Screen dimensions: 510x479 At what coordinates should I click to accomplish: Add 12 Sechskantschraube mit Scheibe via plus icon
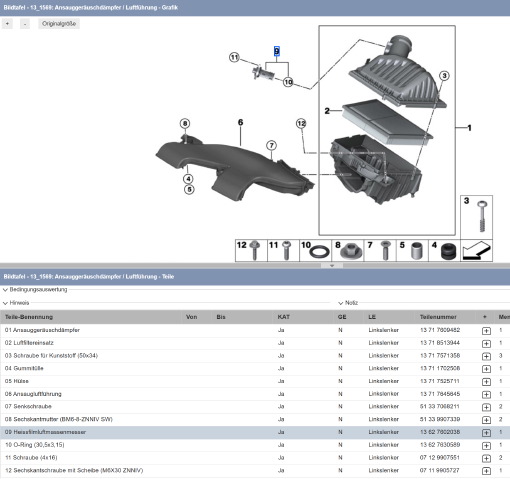click(x=486, y=471)
